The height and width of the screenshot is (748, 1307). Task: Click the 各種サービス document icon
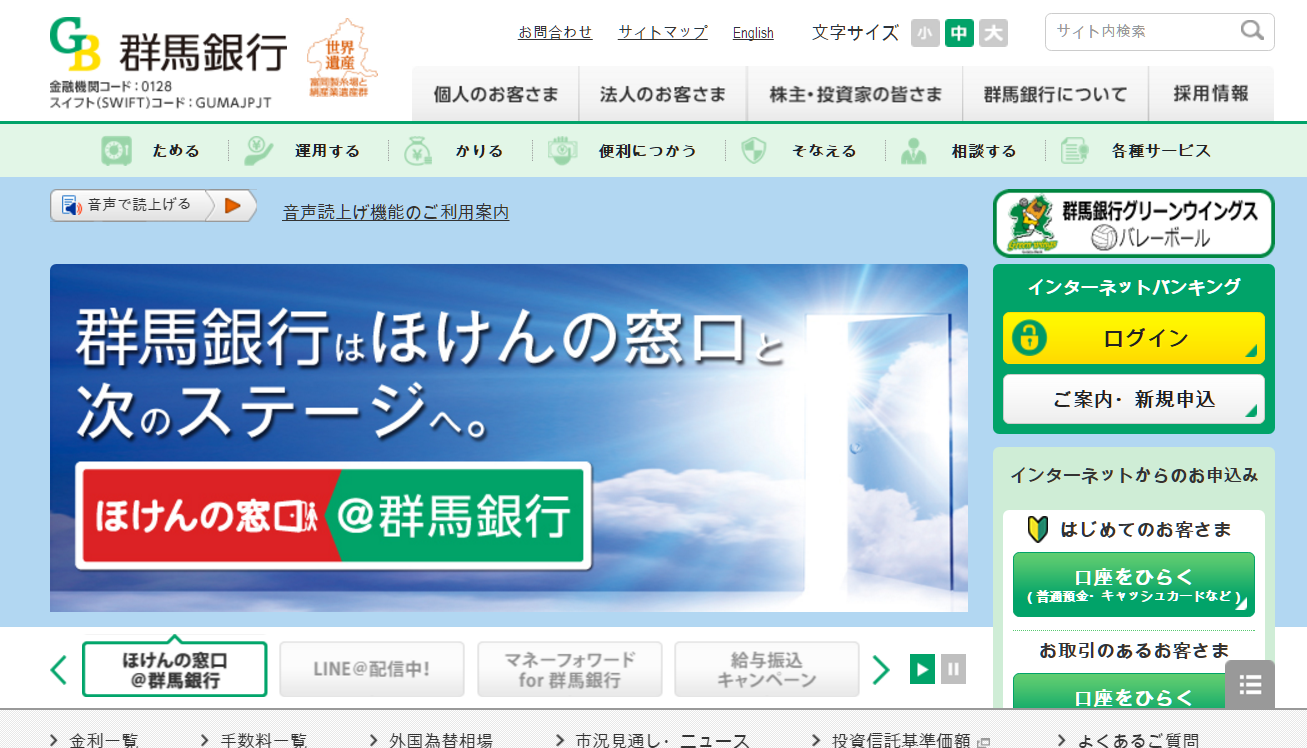(x=1074, y=151)
